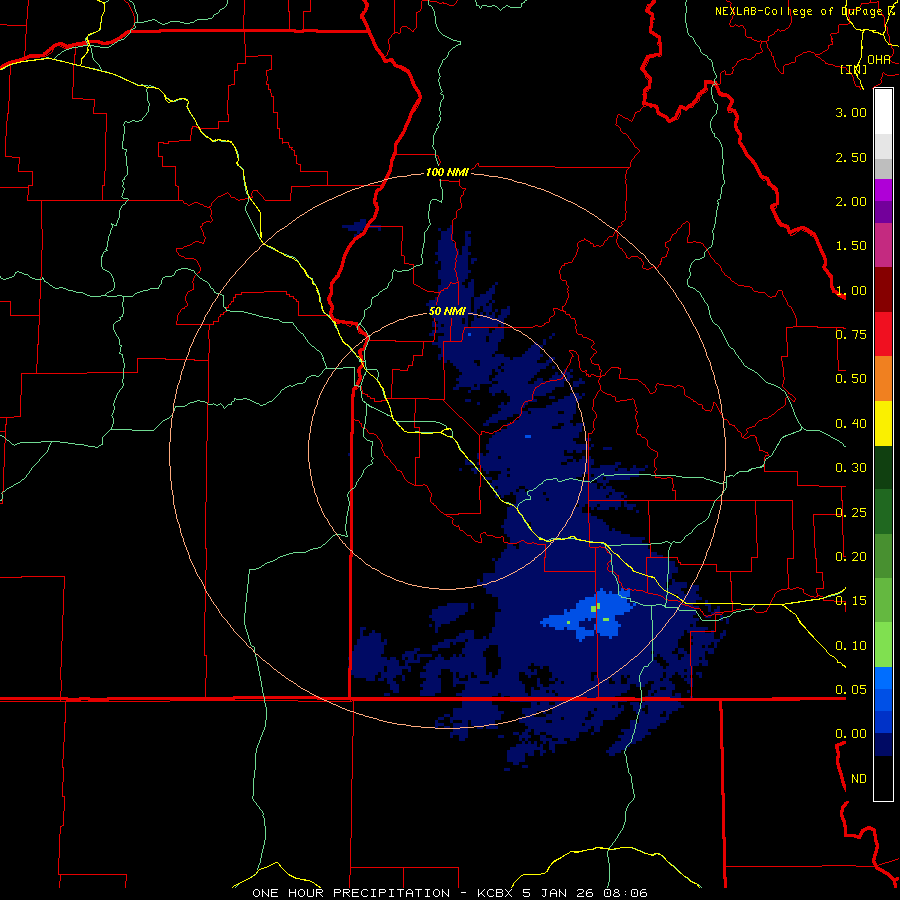Viewport: 900px width, 900px height.
Task: Select the 'ND' no-data label
Action: [859, 779]
